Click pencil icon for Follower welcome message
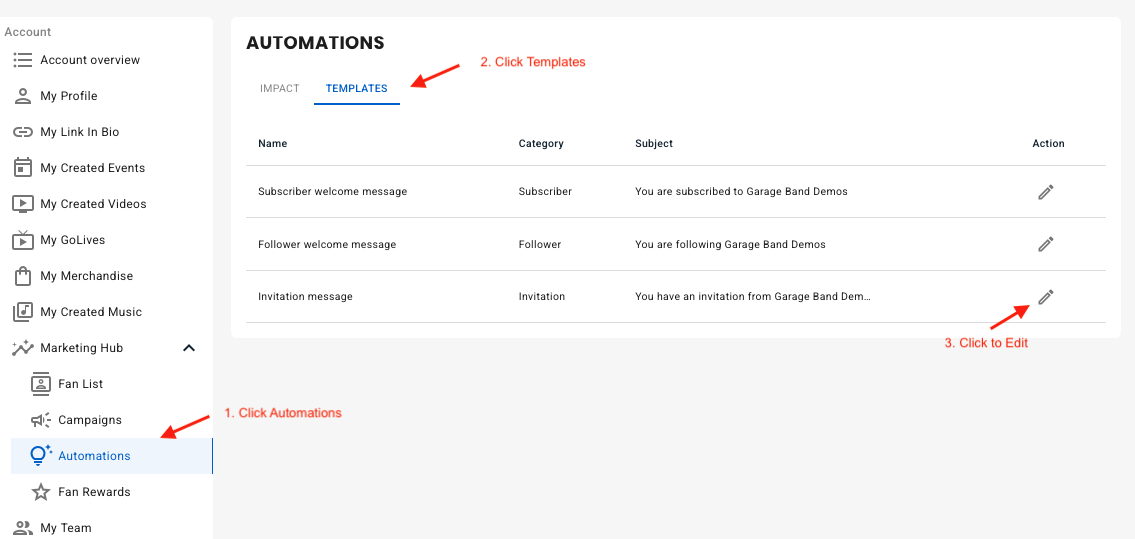 click(x=1045, y=244)
